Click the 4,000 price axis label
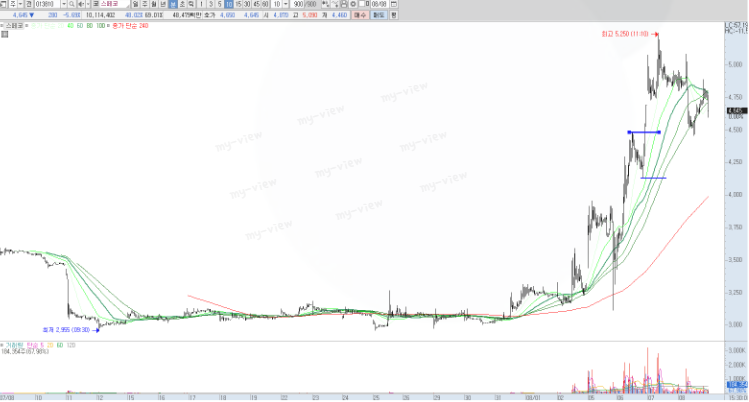Viewport: 749px width, 402px height. 735,195
